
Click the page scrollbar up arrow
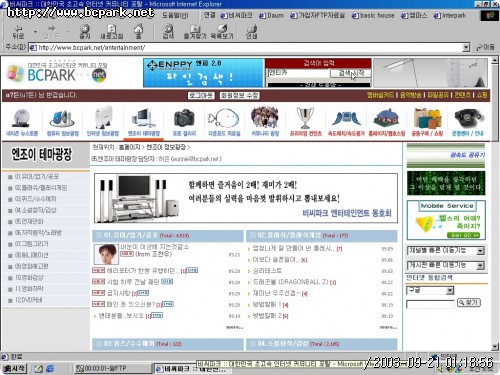[x=495, y=60]
